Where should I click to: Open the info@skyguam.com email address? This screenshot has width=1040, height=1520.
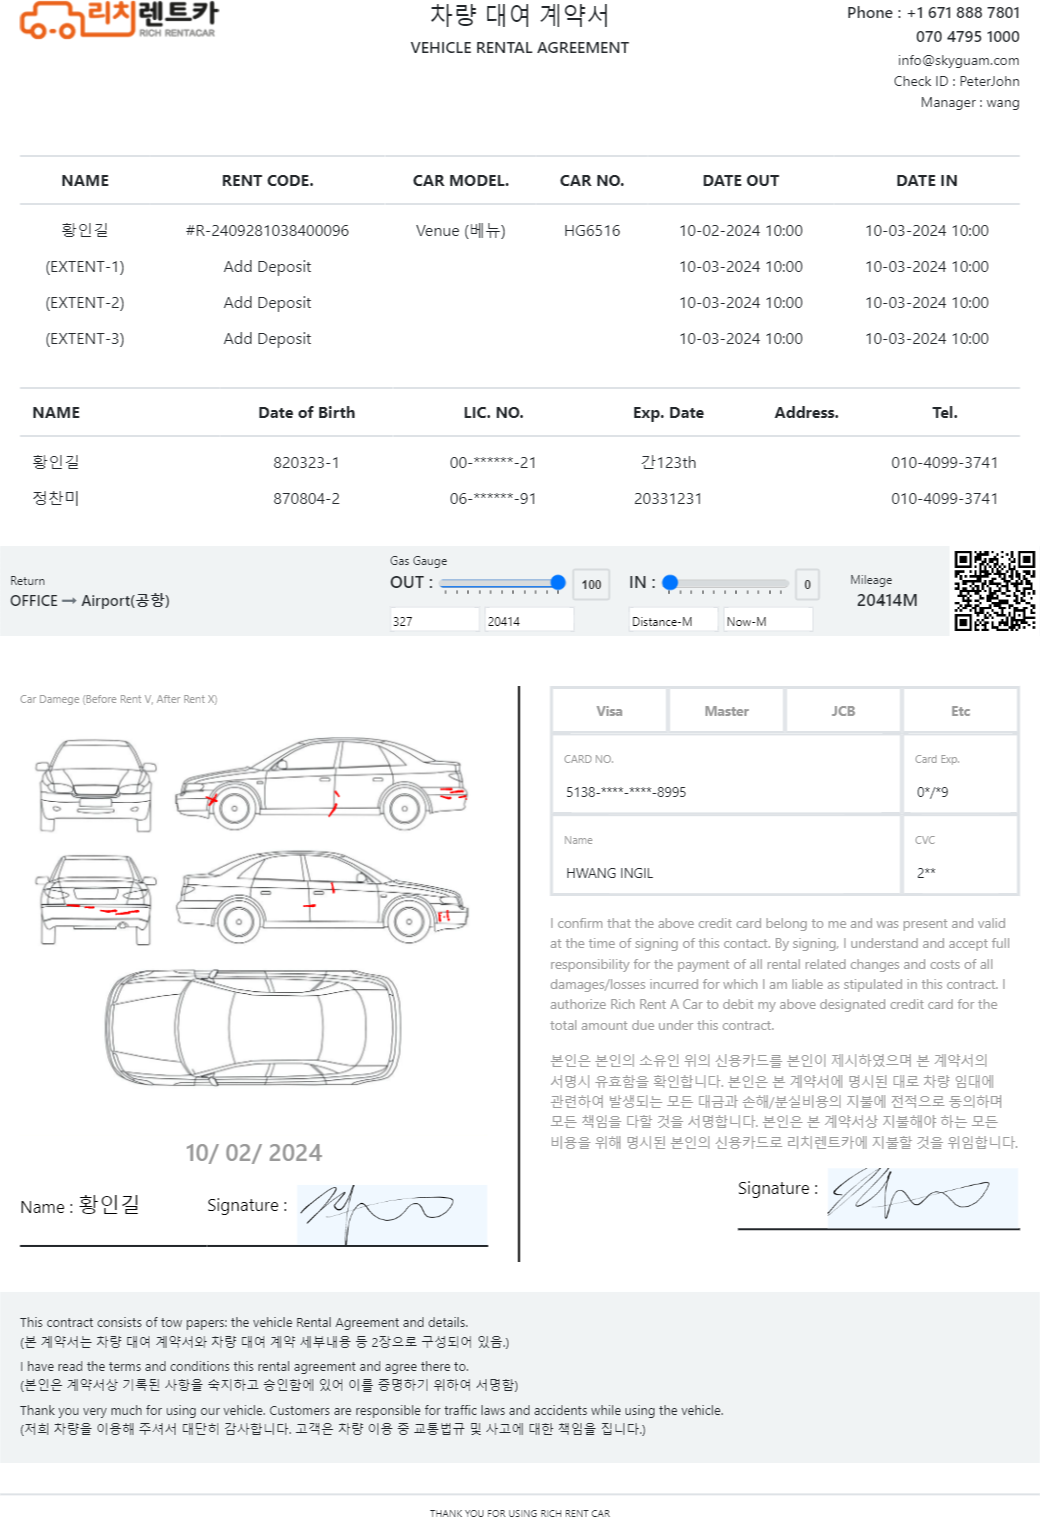coord(958,60)
